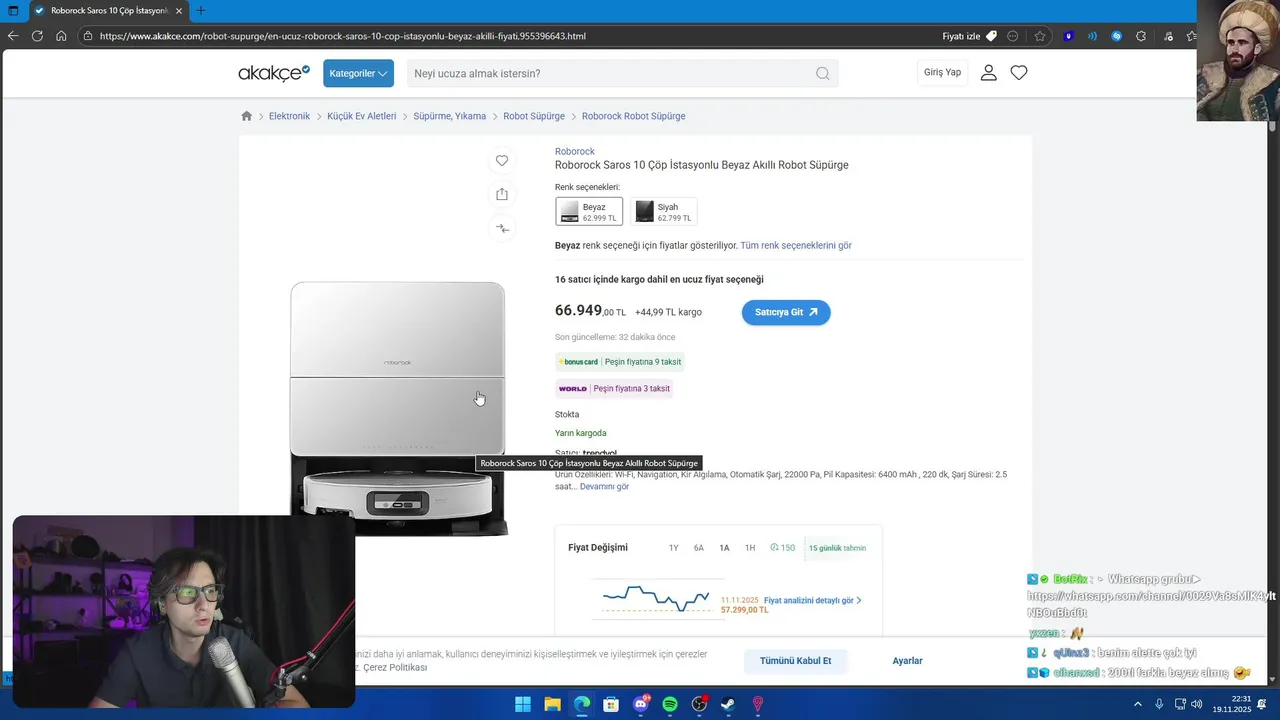Reload the page

[x=37, y=36]
